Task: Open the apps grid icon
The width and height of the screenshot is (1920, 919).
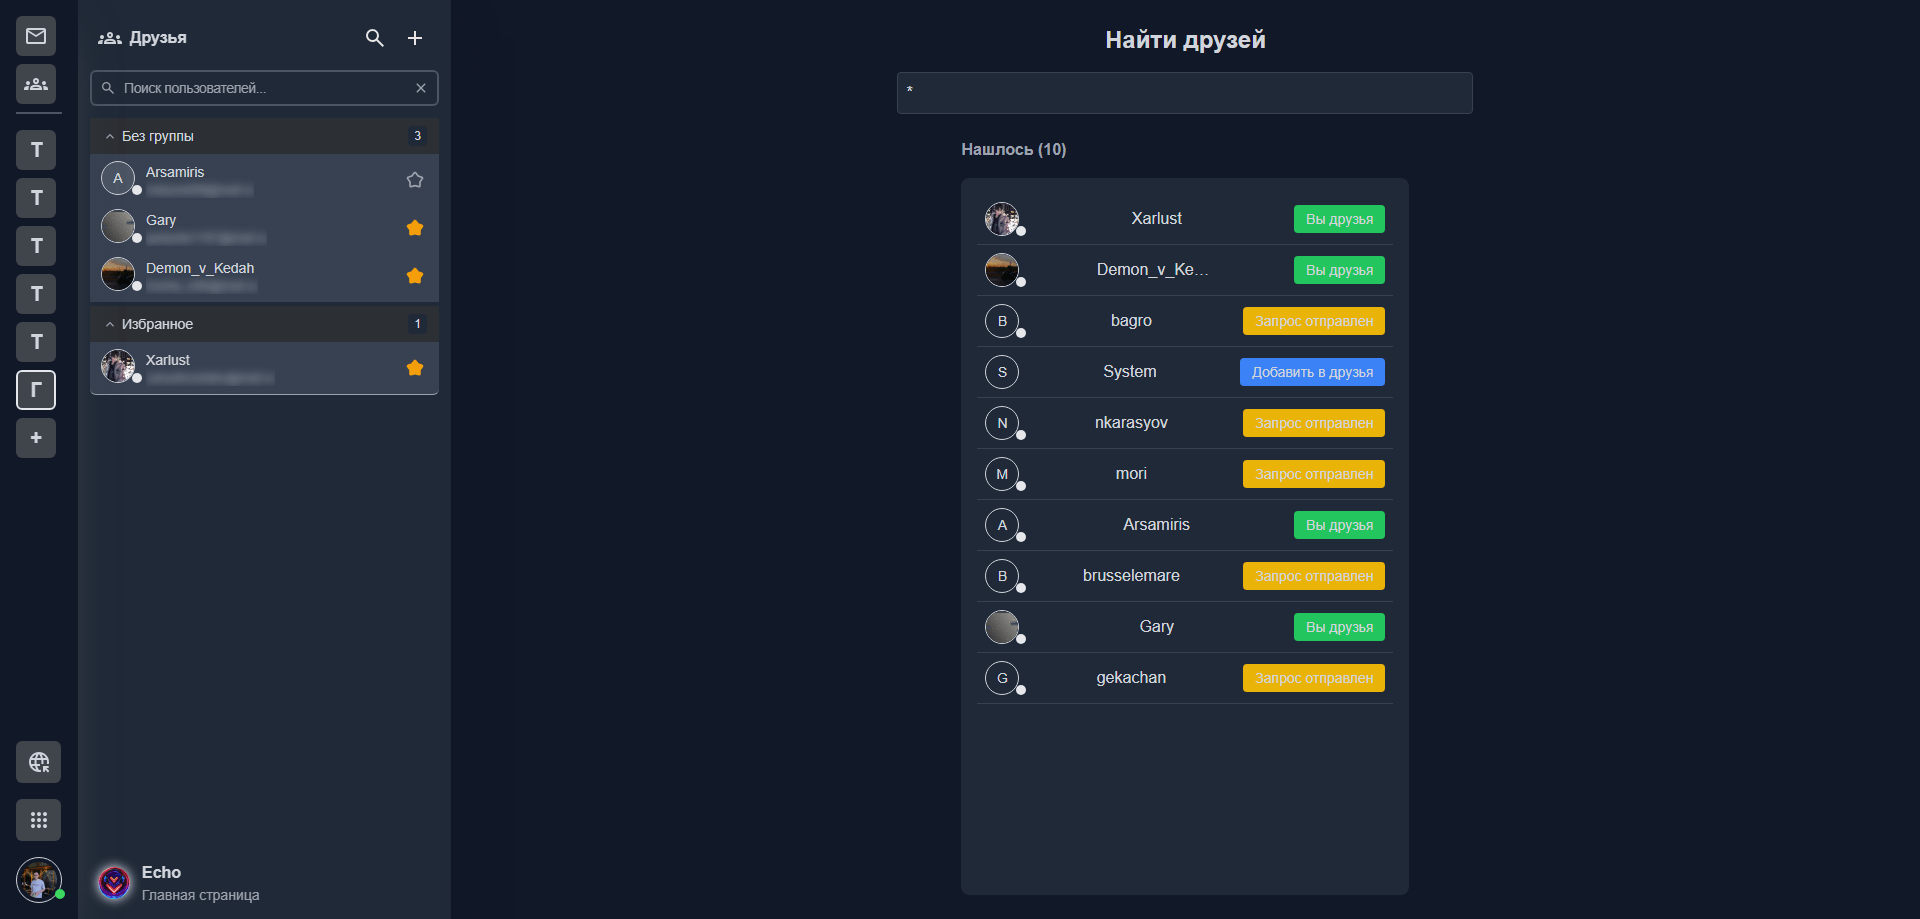Action: click(x=38, y=820)
